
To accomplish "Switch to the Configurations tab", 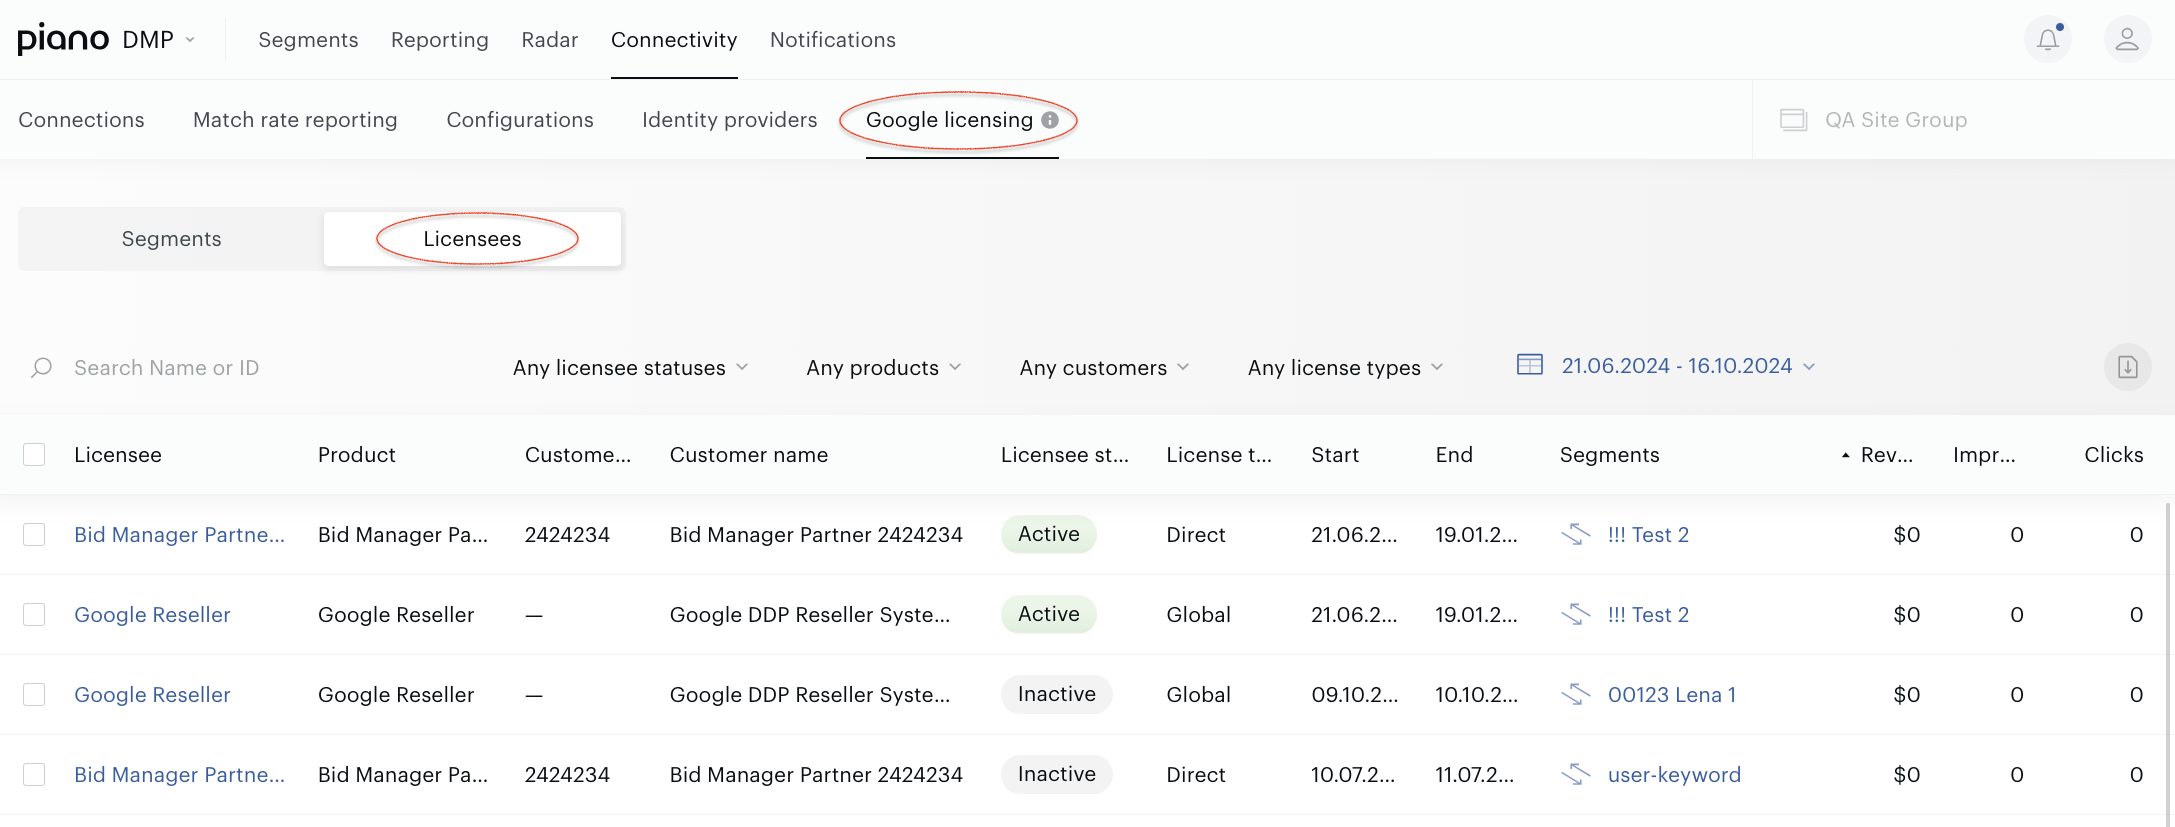I will coord(520,120).
